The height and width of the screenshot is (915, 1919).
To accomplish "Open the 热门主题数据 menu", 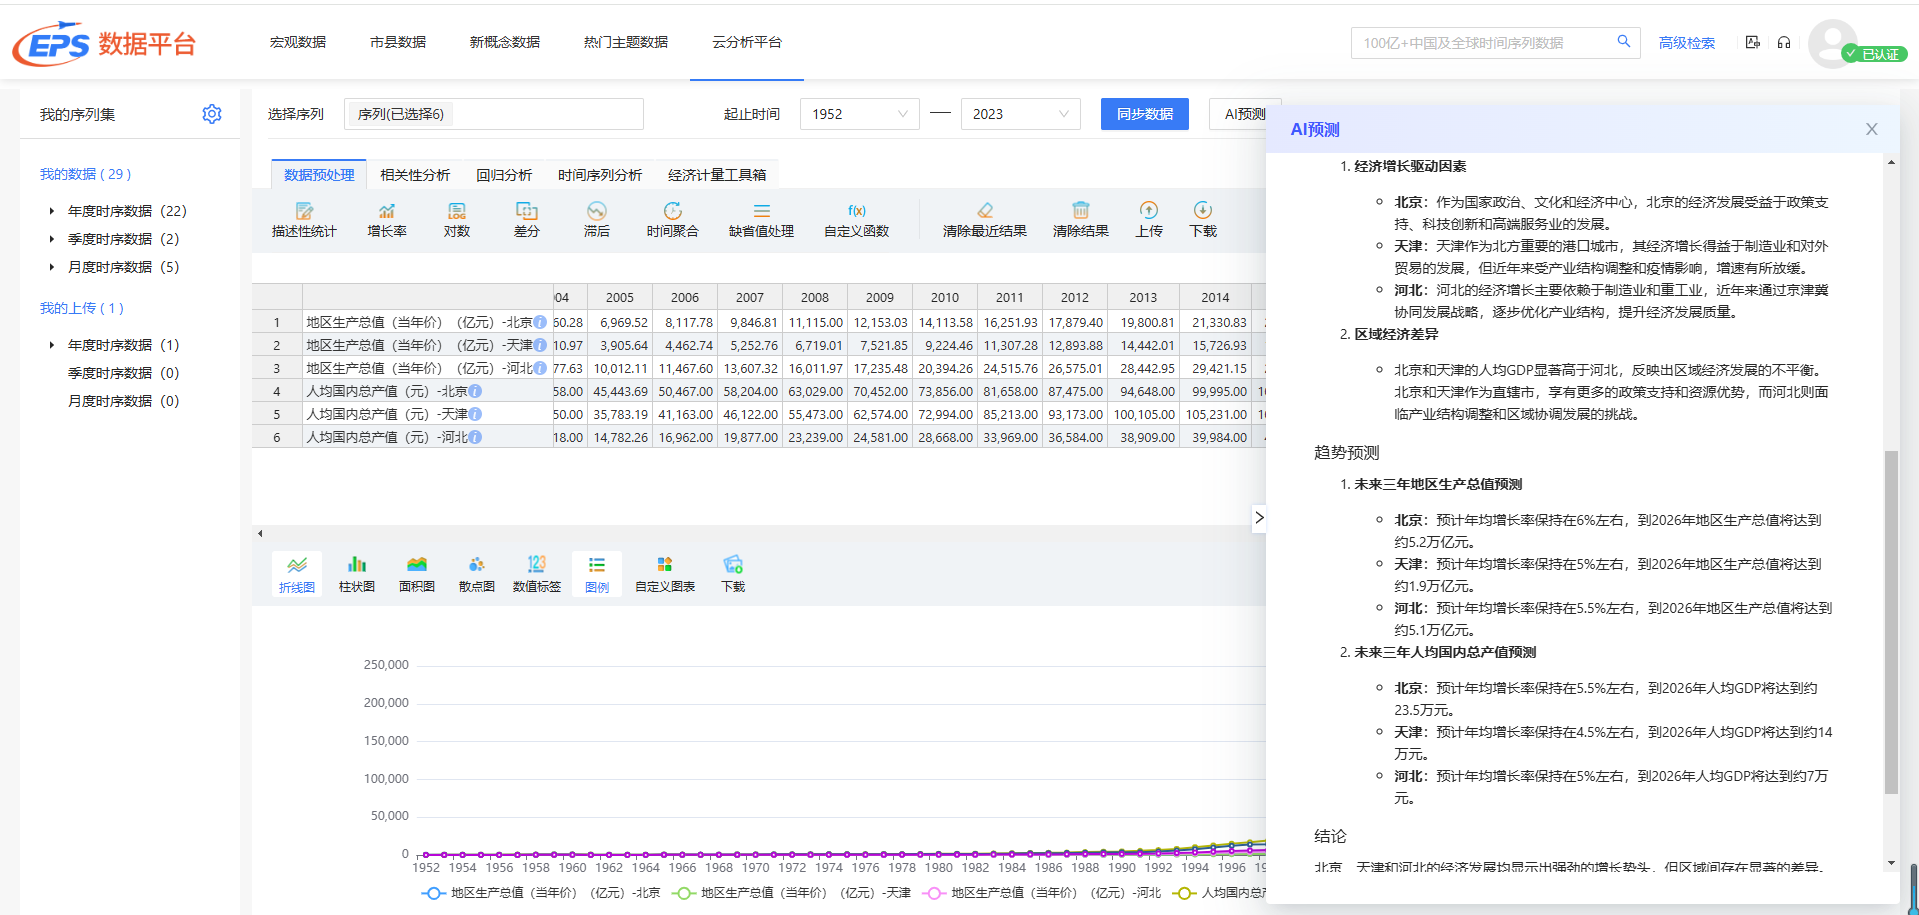I will [x=626, y=42].
